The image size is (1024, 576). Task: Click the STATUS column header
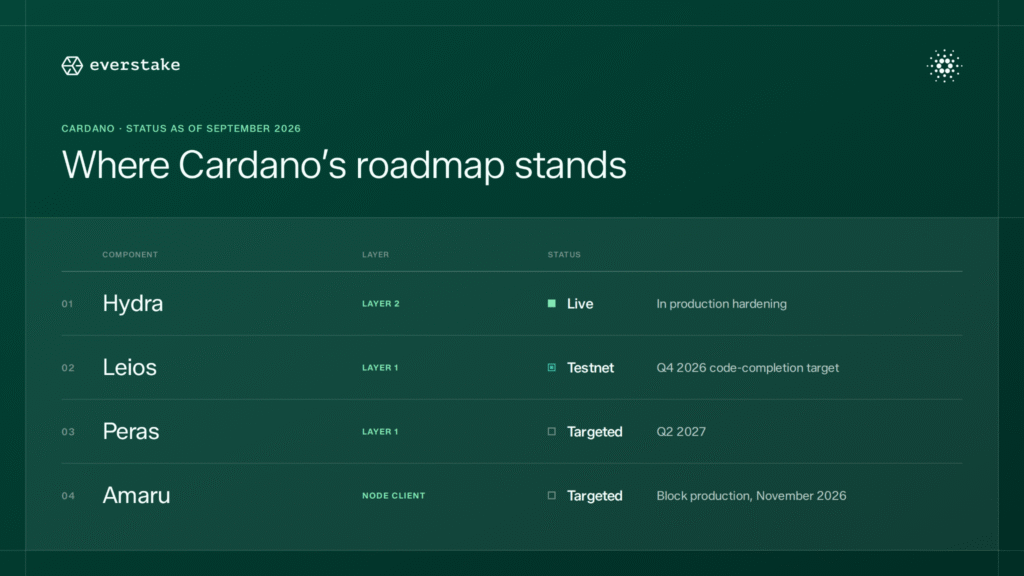point(564,255)
